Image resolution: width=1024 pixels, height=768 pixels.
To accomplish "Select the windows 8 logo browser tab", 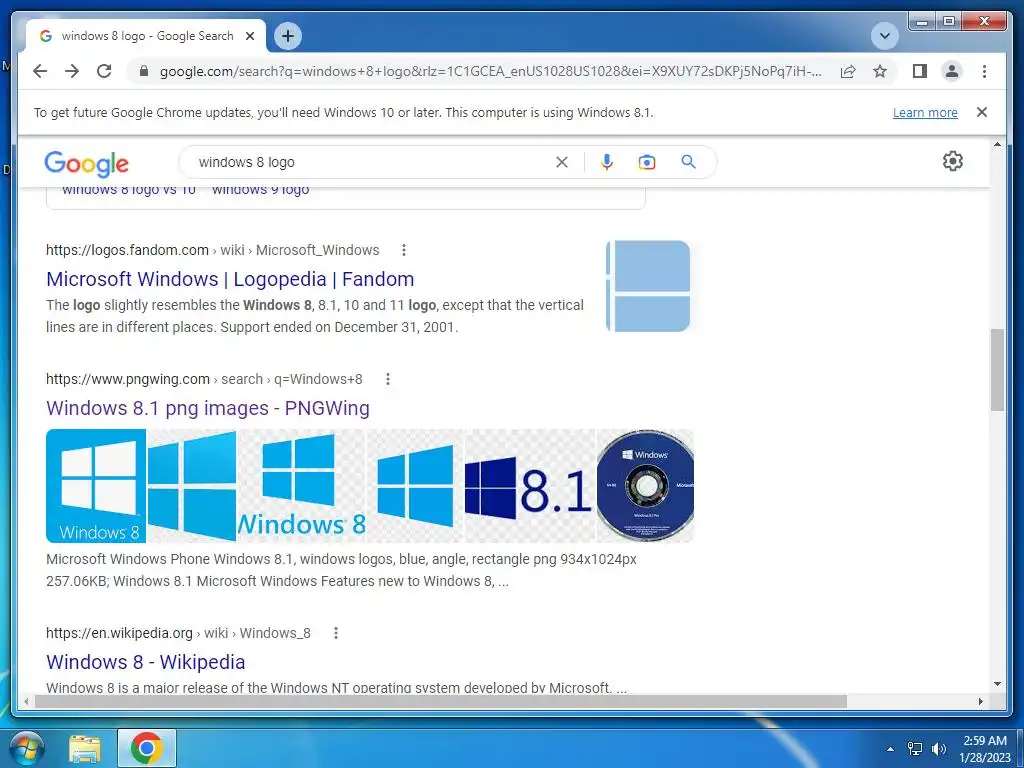I will tap(147, 37).
